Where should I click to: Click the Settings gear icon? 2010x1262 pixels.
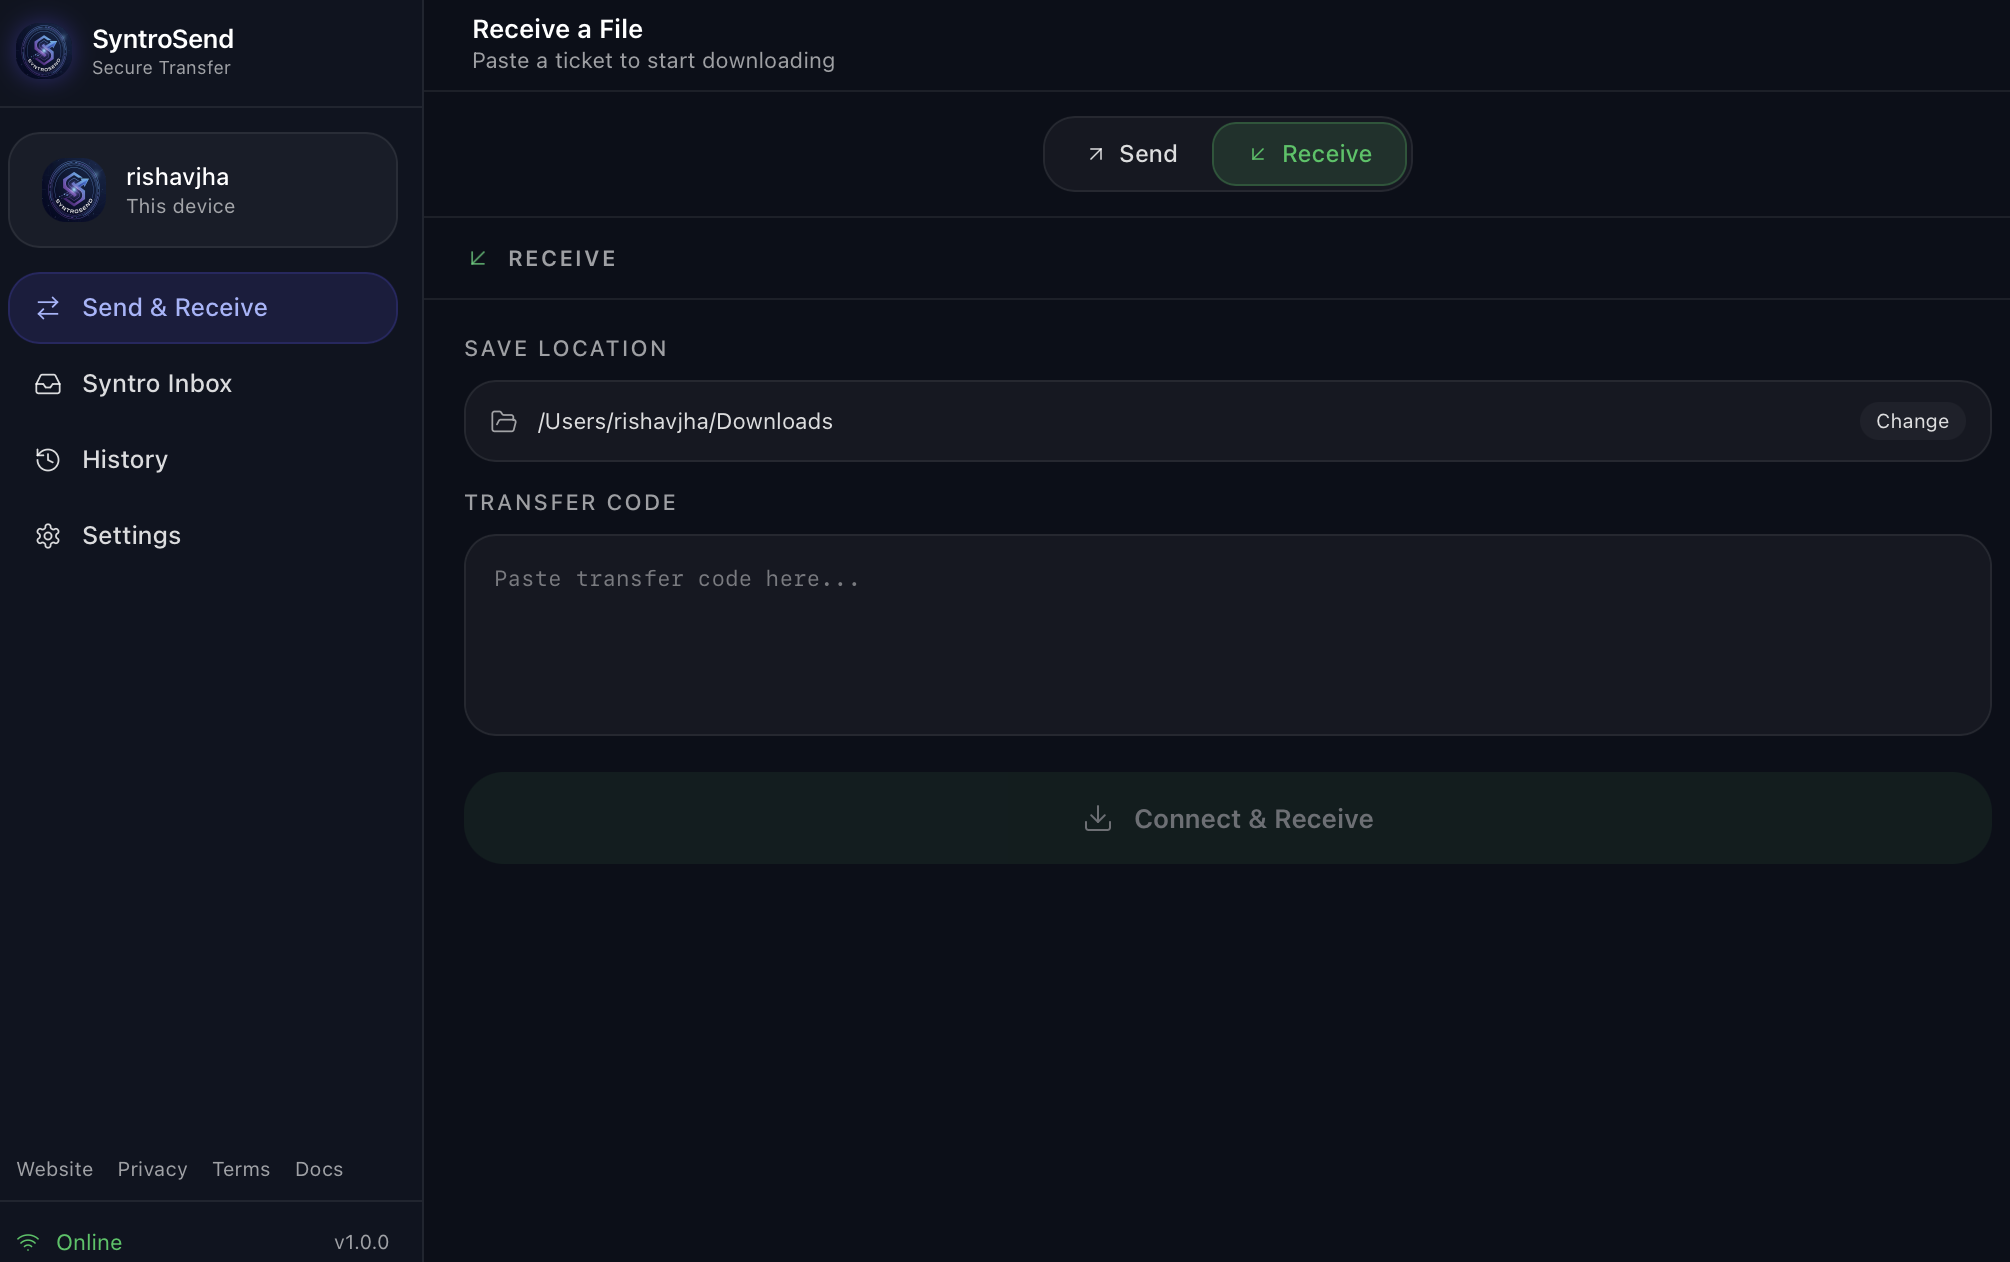click(x=48, y=536)
